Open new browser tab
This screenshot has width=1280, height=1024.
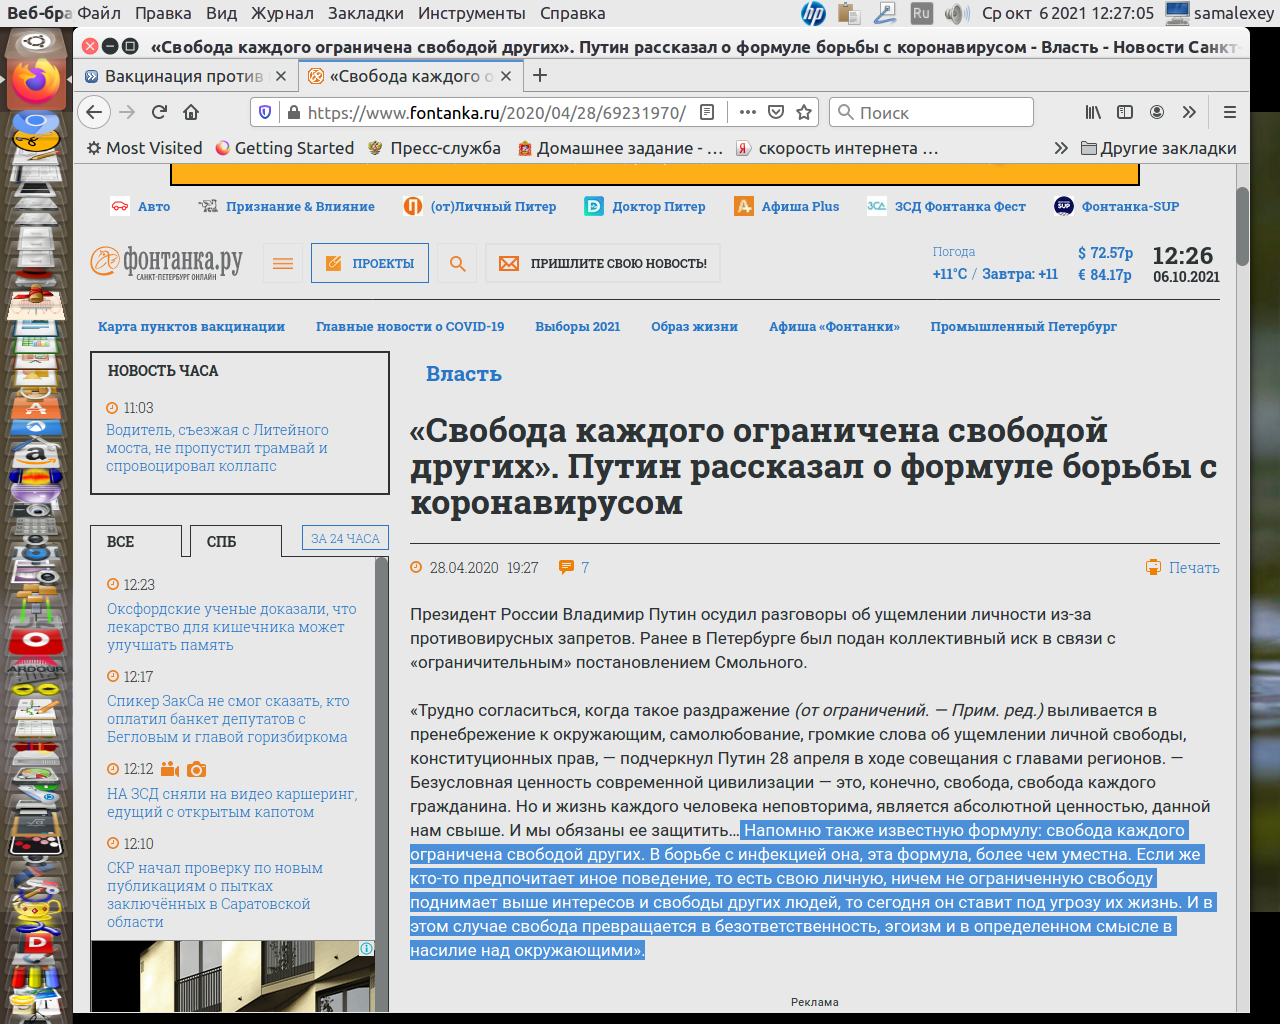pos(540,76)
